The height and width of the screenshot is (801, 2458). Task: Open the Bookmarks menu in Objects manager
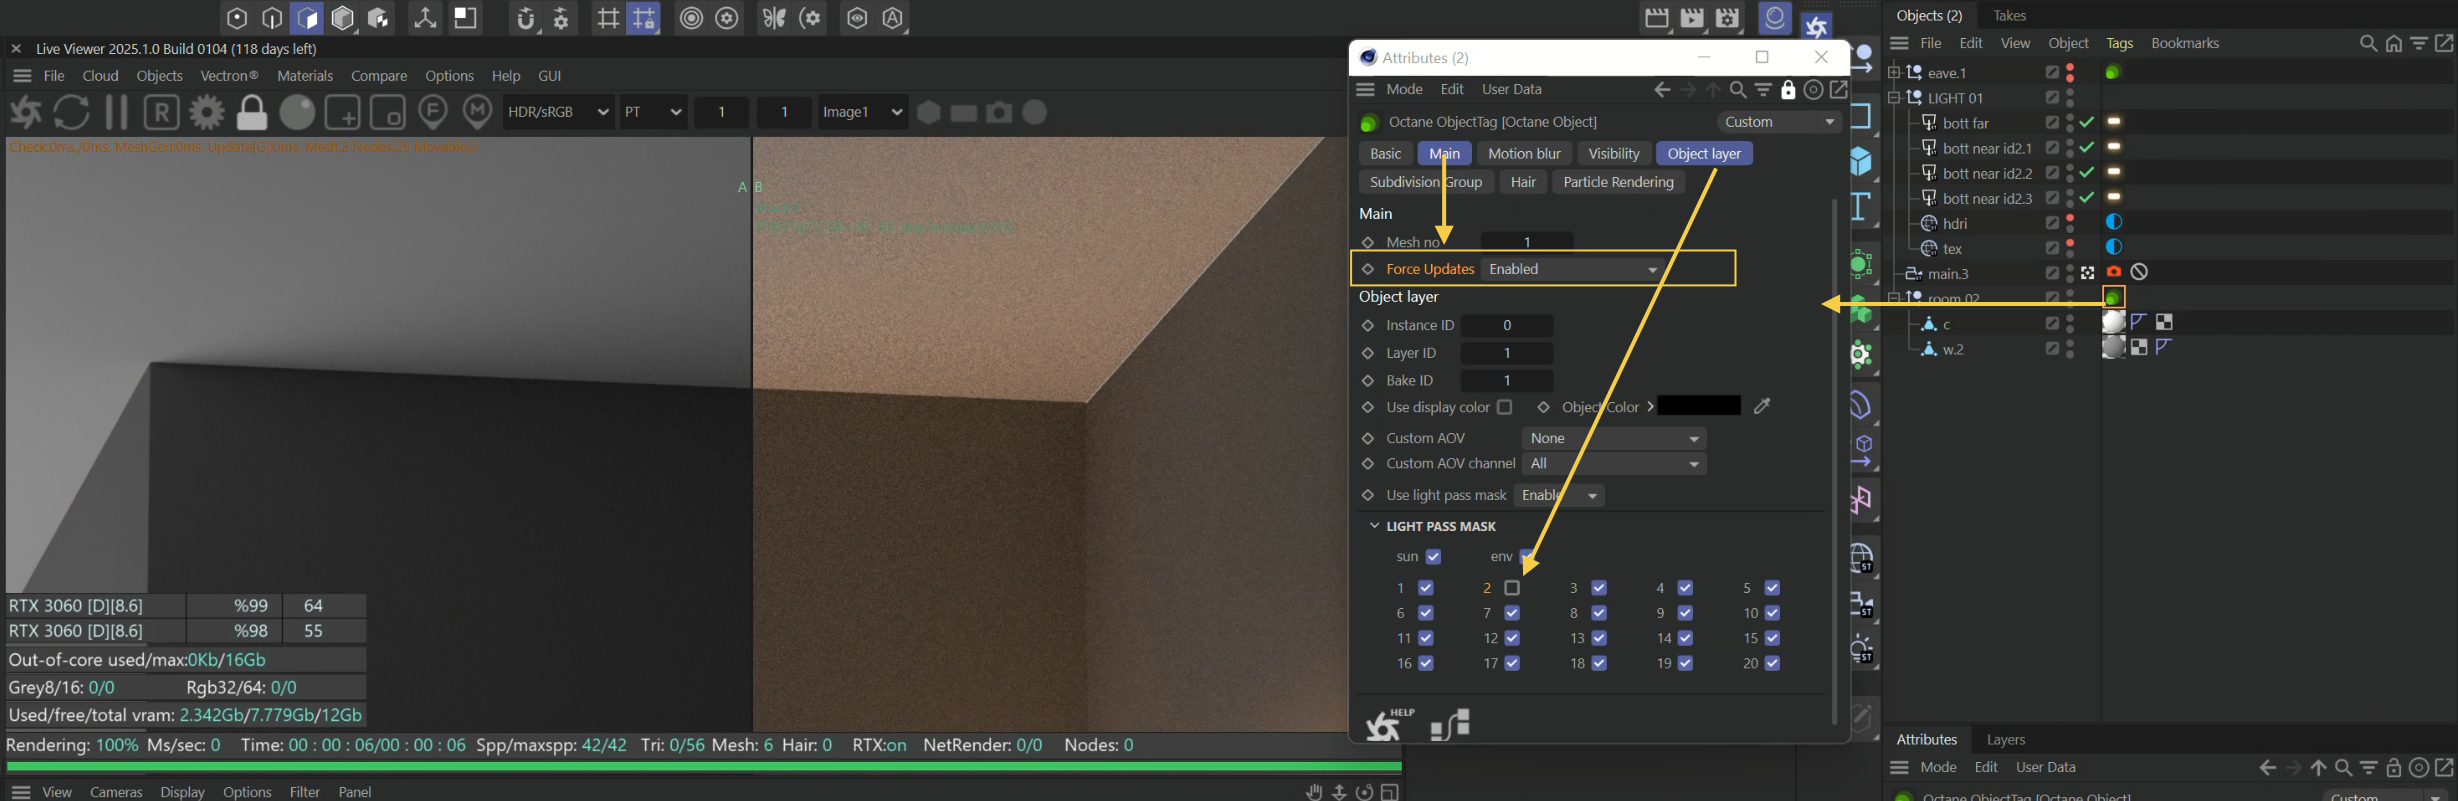point(2185,43)
